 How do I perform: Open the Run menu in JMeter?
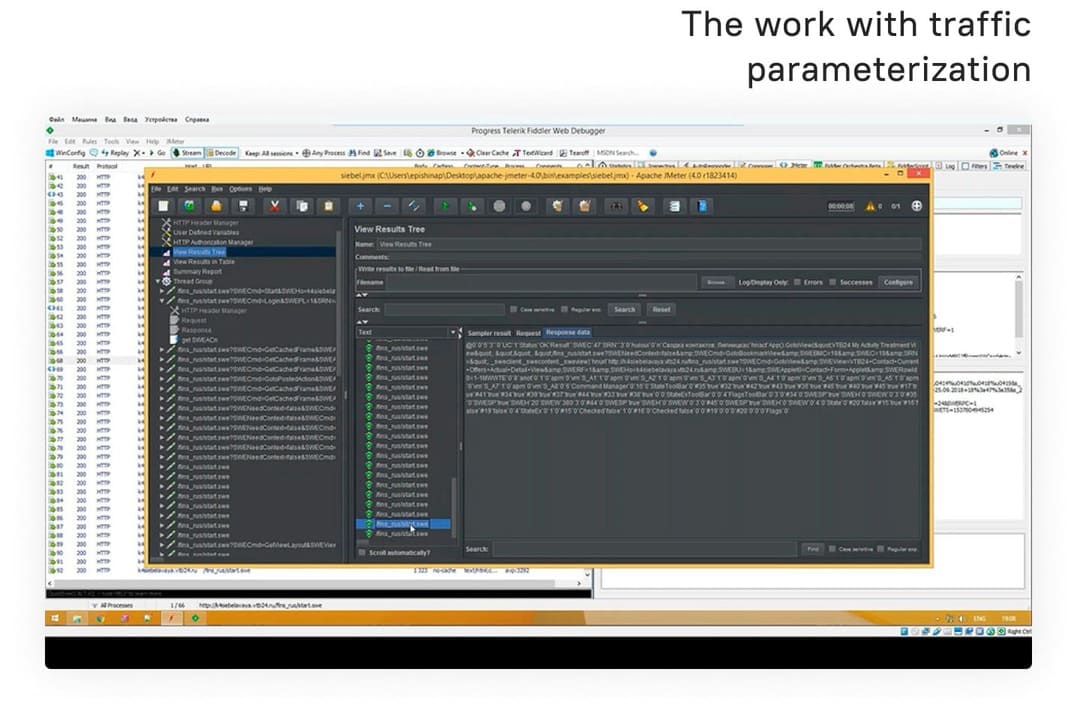click(x=217, y=189)
